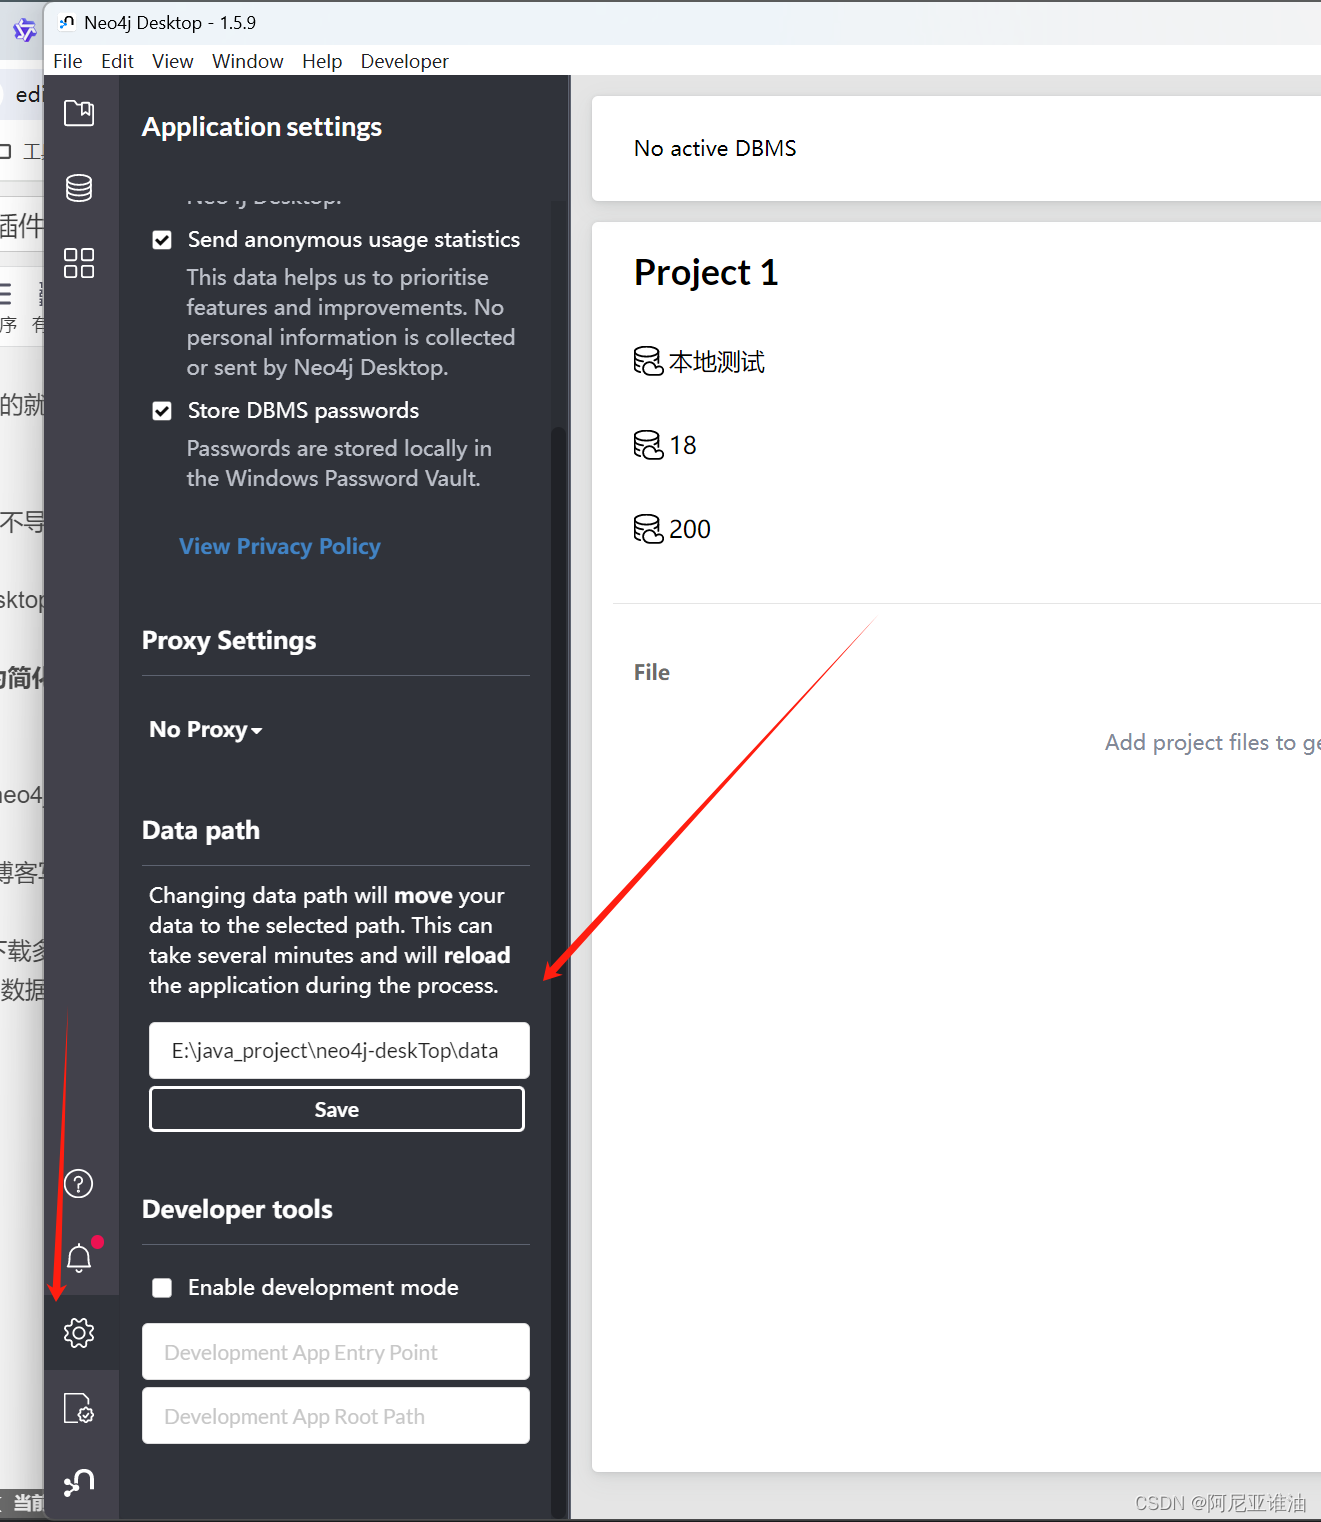
Task: Open the File menu
Action: coord(68,61)
